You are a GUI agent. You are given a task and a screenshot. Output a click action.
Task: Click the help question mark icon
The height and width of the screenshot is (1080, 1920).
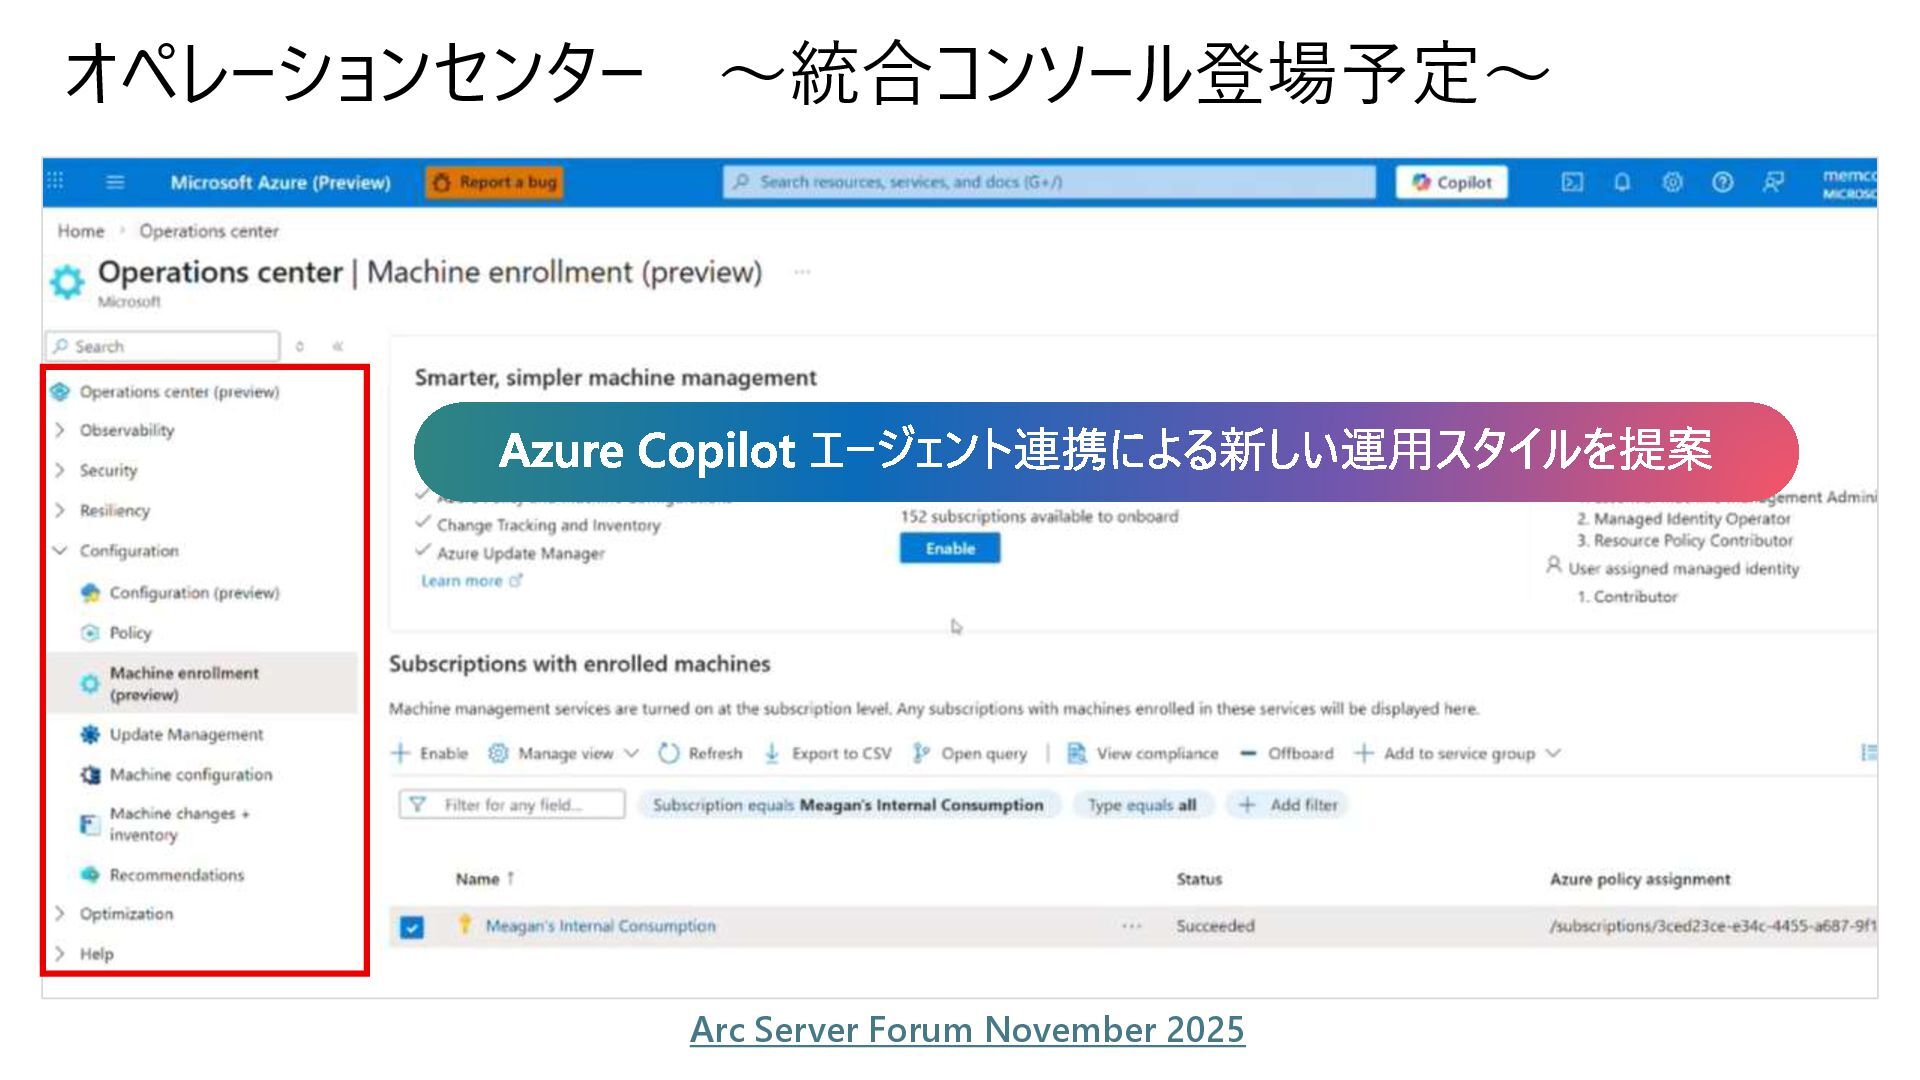(1722, 182)
